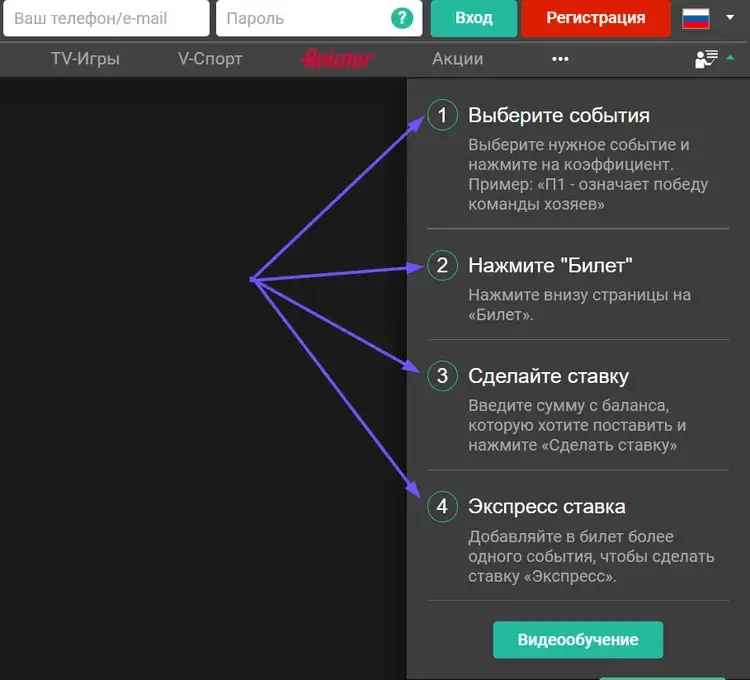Collapse the tutorial panel green arrow
Image resolution: width=750 pixels, height=680 pixels.
tap(730, 58)
